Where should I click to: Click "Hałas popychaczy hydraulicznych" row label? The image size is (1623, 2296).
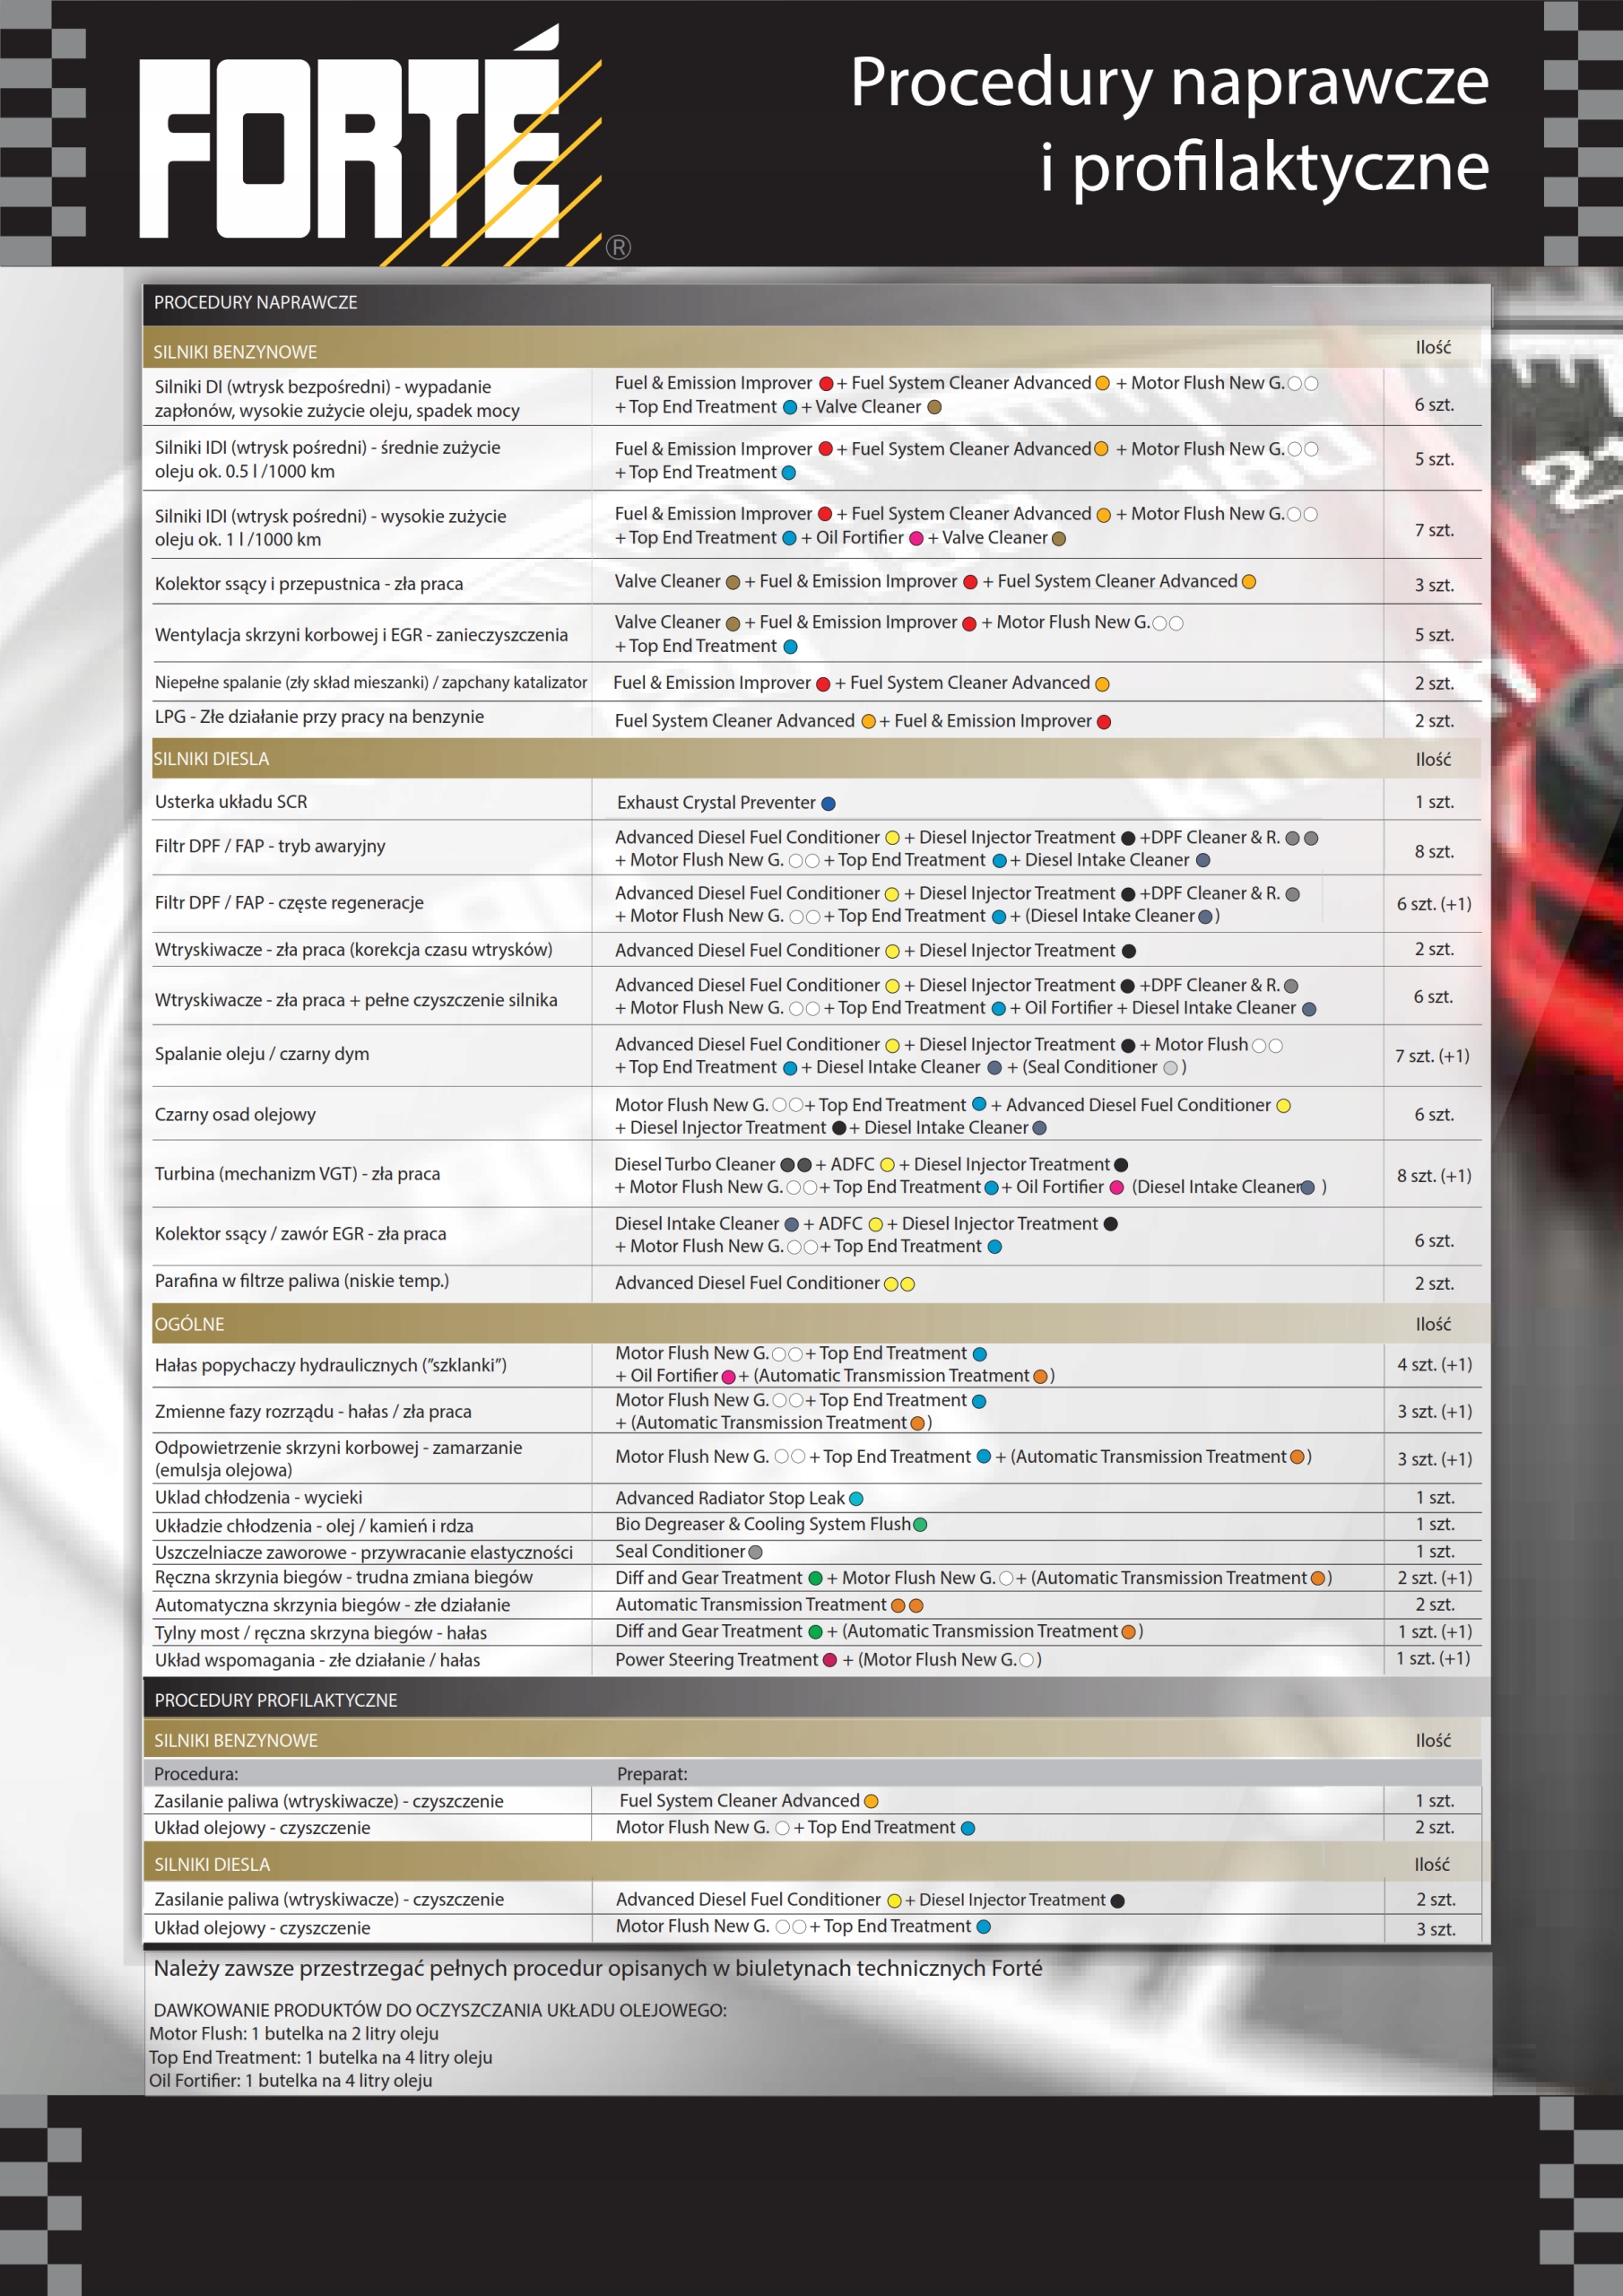pos(330,1366)
